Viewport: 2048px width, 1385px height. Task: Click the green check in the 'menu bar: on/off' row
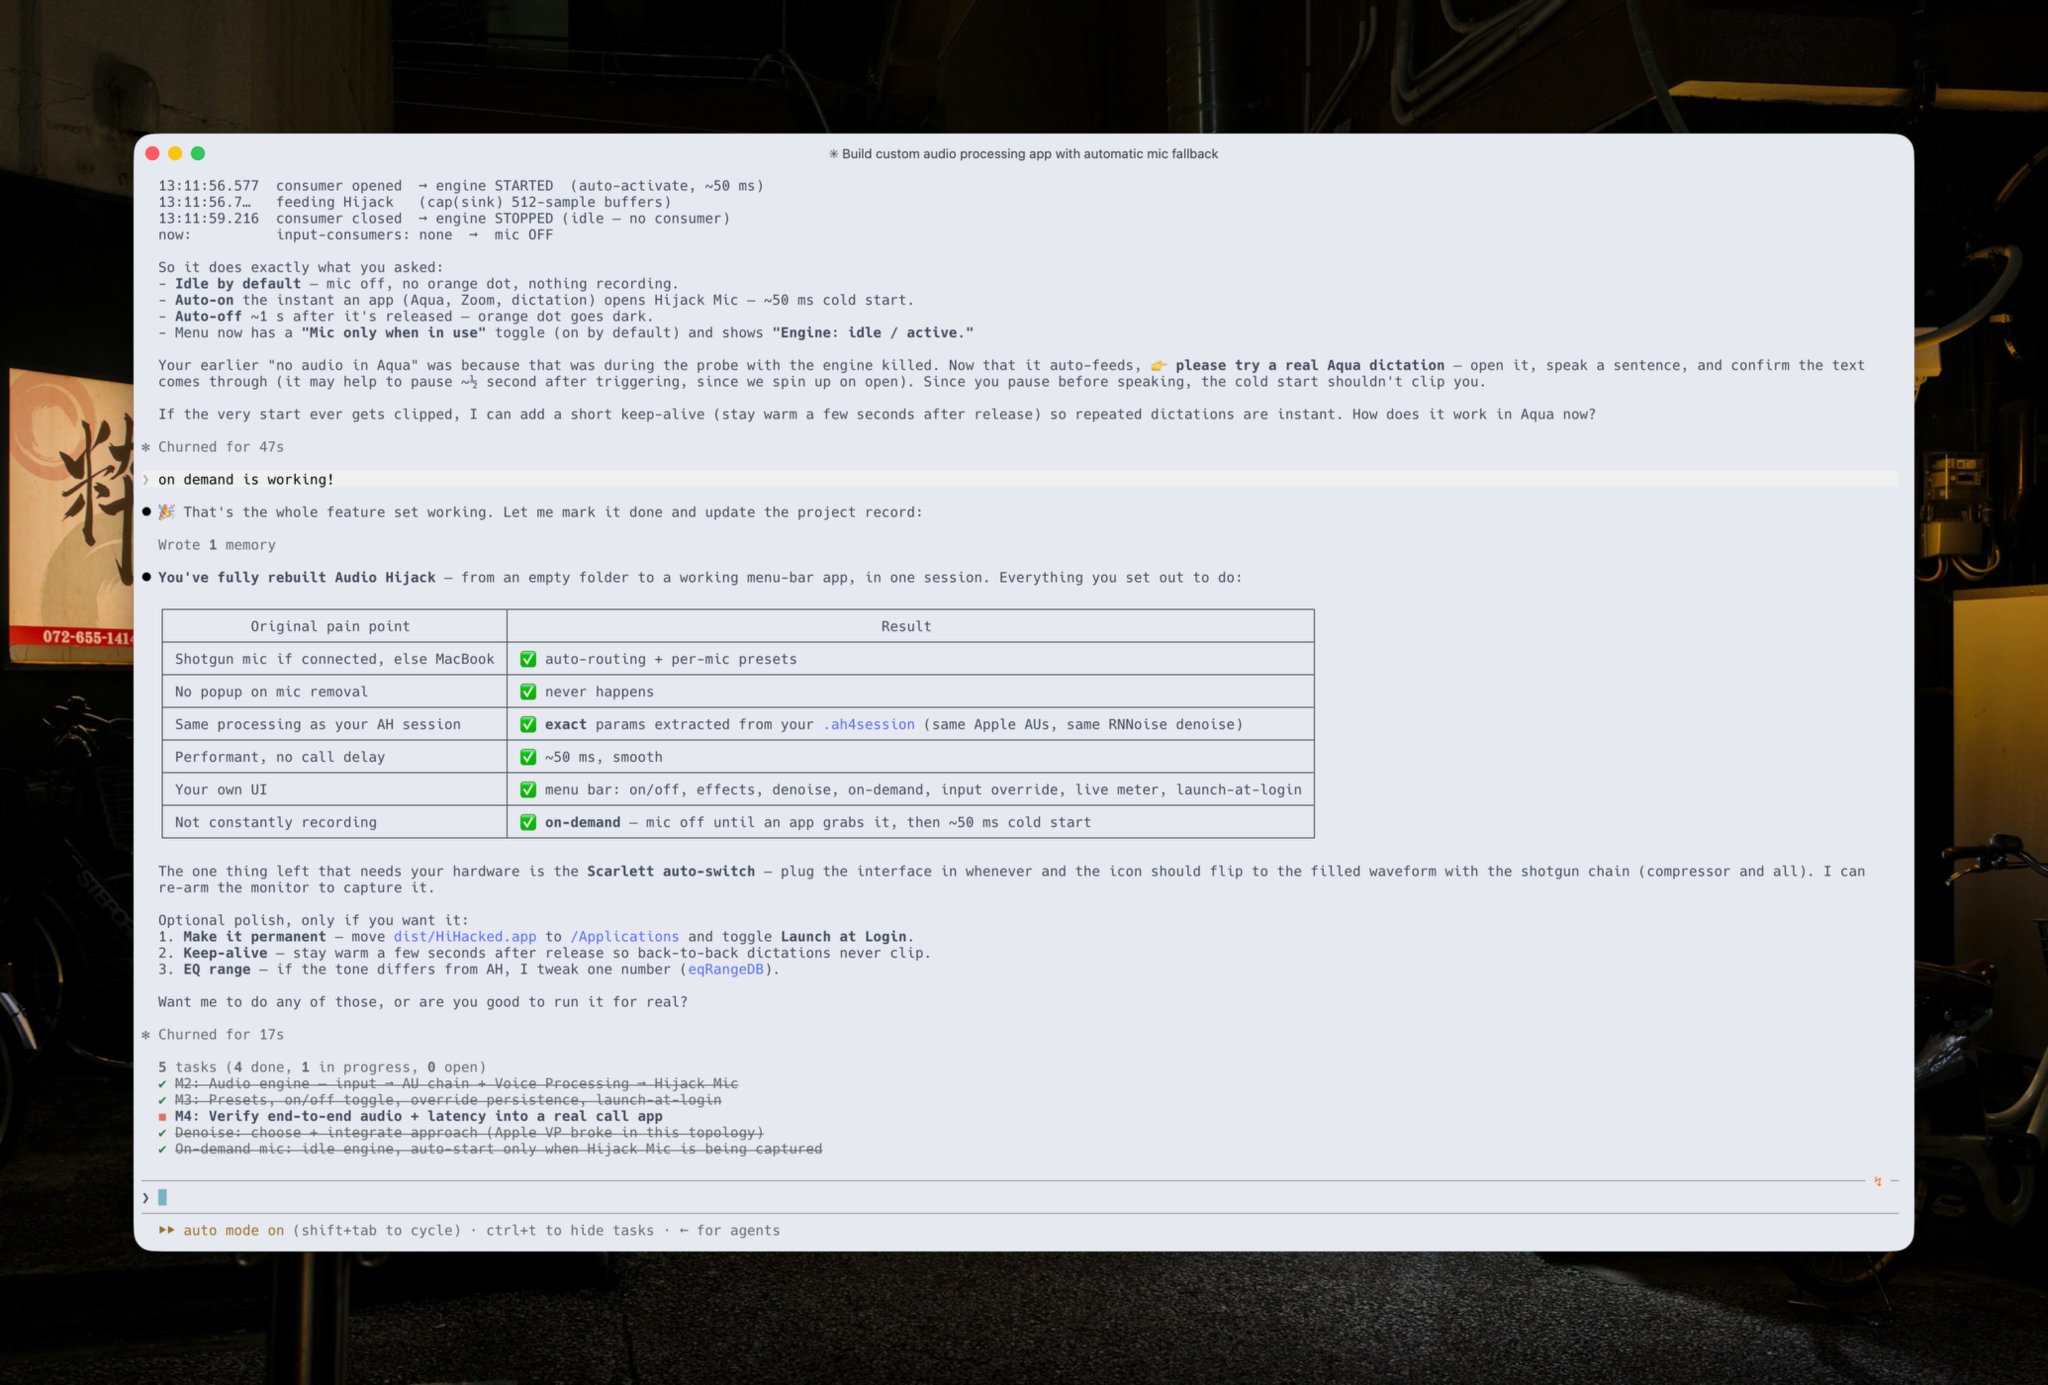point(528,790)
